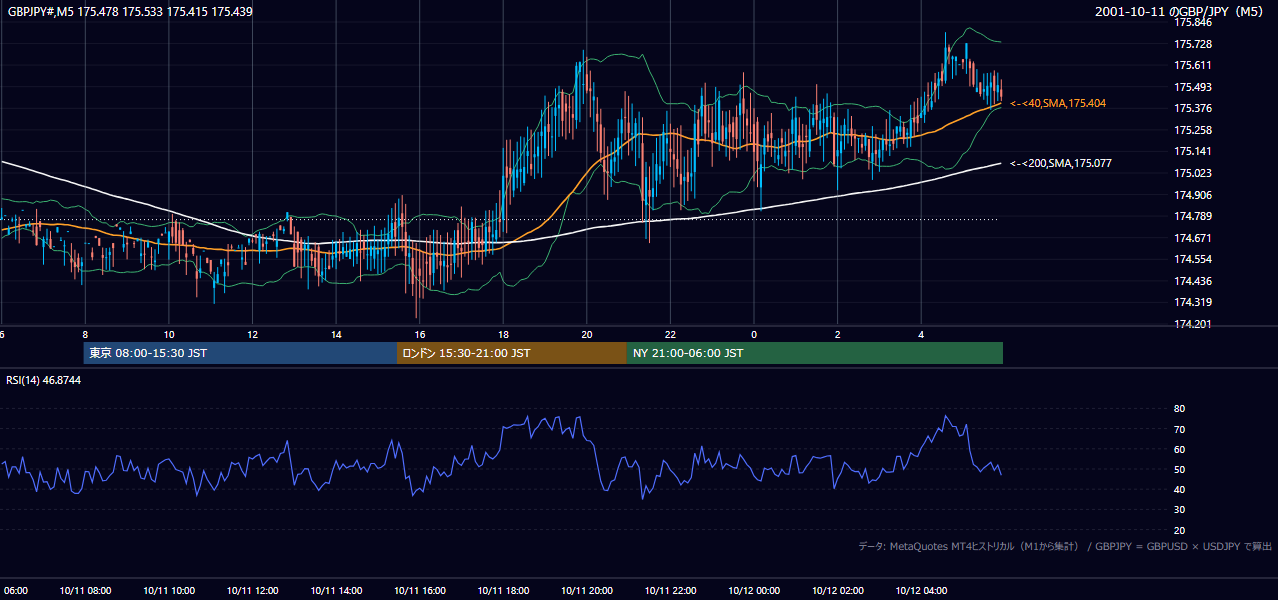
Task: Click price axis value 174.671
Action: coord(1193,238)
